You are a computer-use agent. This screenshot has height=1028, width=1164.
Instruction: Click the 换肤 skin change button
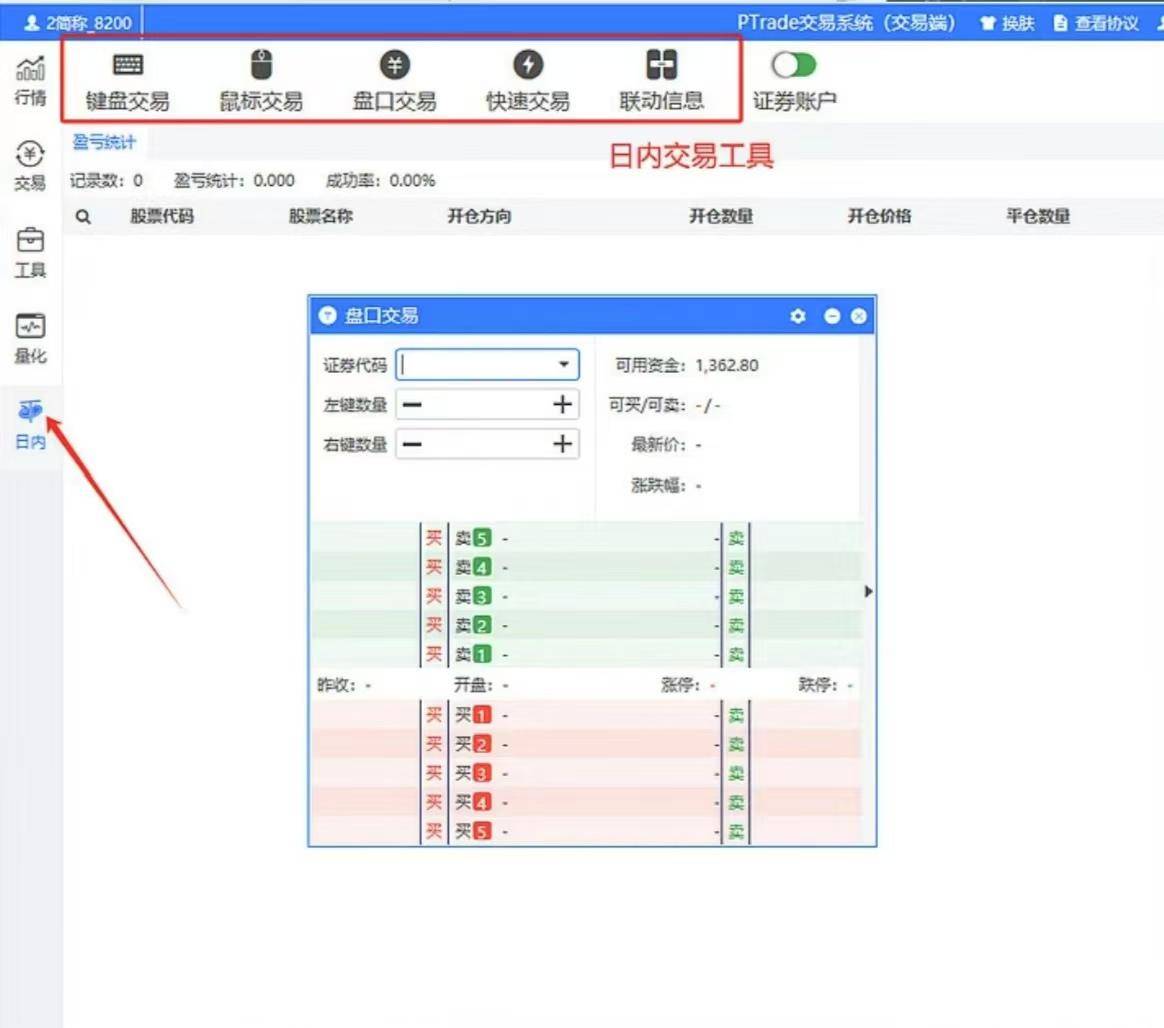(x=1007, y=23)
